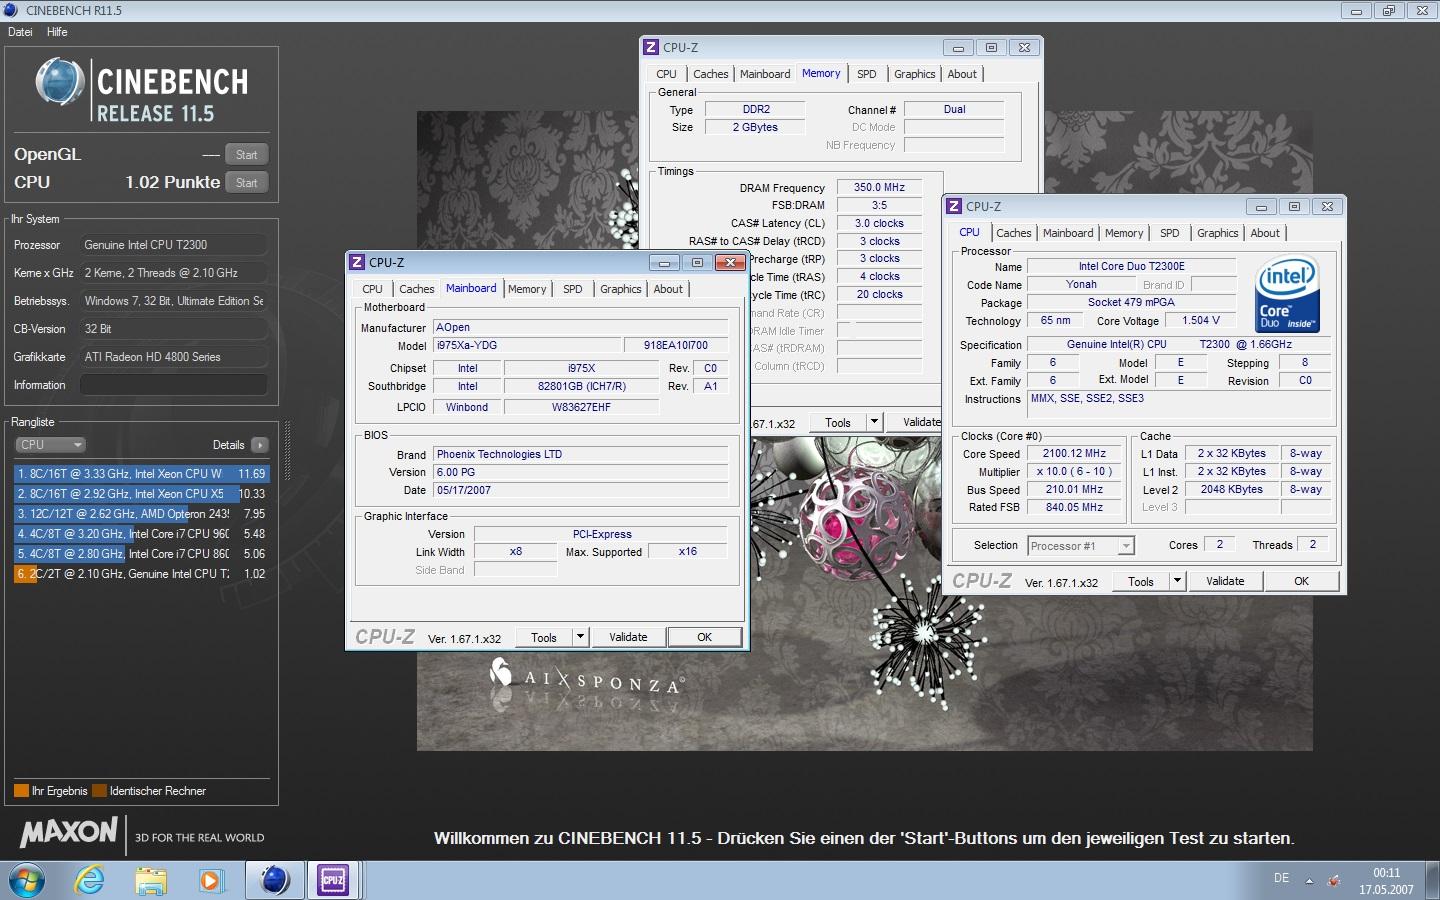Viewport: 1440px width, 900px height.
Task: Click OK in Mainboard CPU-Z window
Action: coord(705,637)
